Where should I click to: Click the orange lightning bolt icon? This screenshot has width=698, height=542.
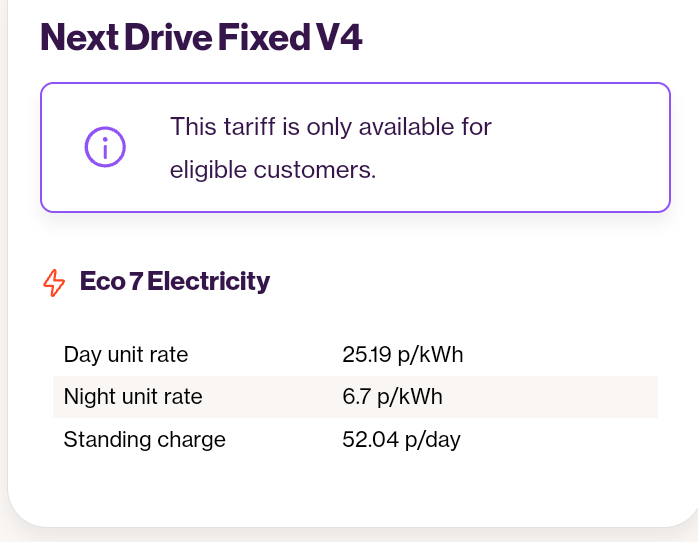54,282
